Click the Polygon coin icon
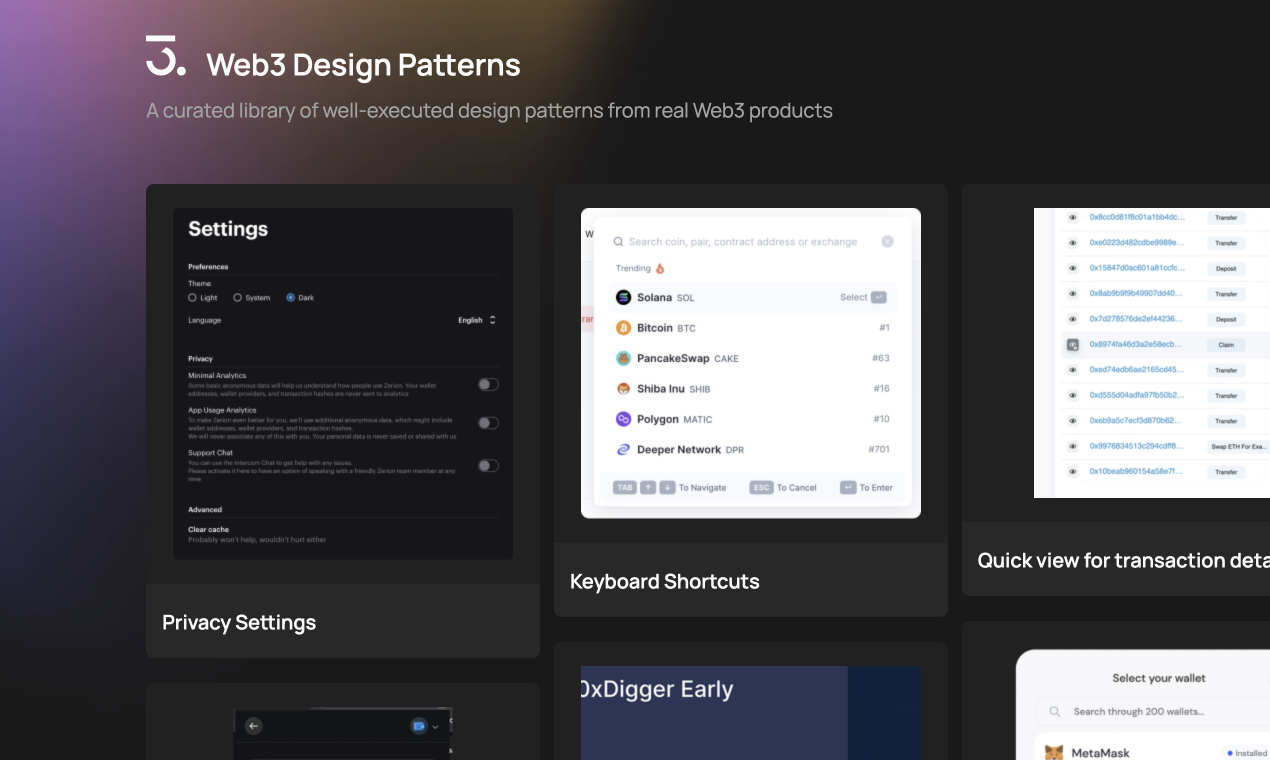Screen dimensions: 1270x760 click(x=624, y=419)
